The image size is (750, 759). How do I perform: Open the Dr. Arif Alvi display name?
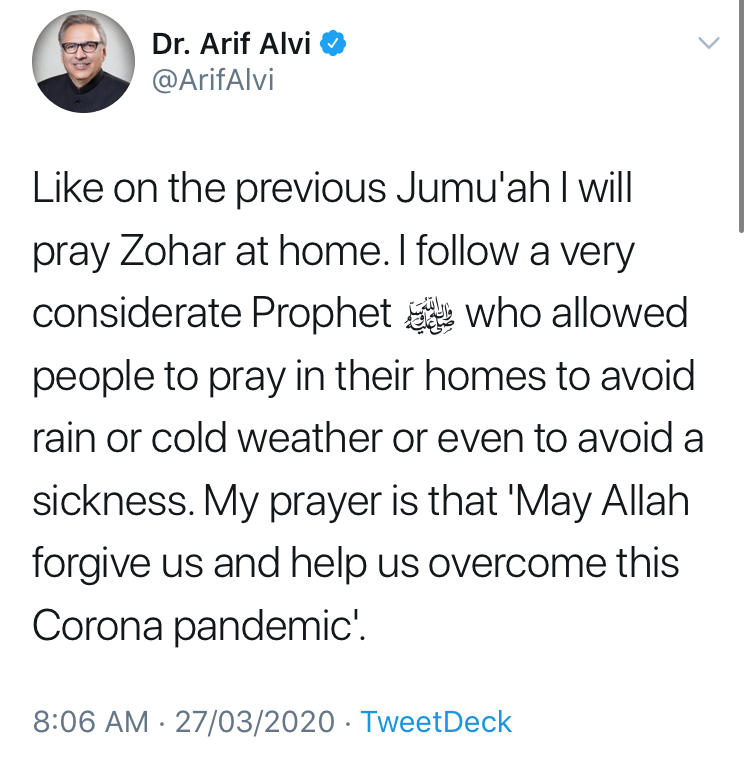pos(231,44)
